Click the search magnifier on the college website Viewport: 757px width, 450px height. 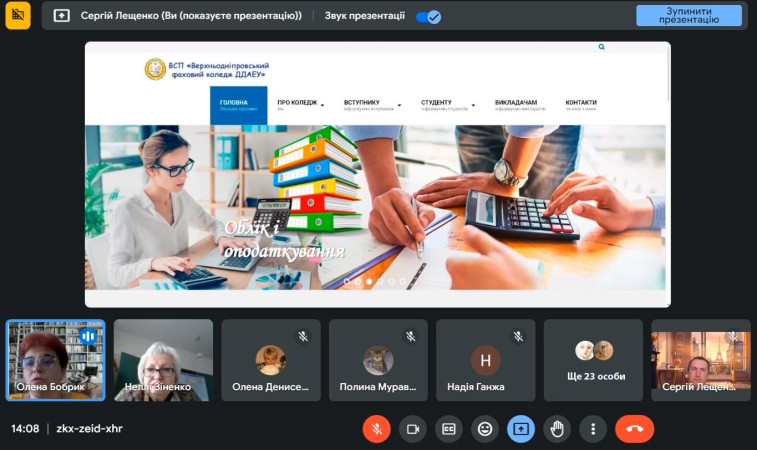[x=602, y=47]
